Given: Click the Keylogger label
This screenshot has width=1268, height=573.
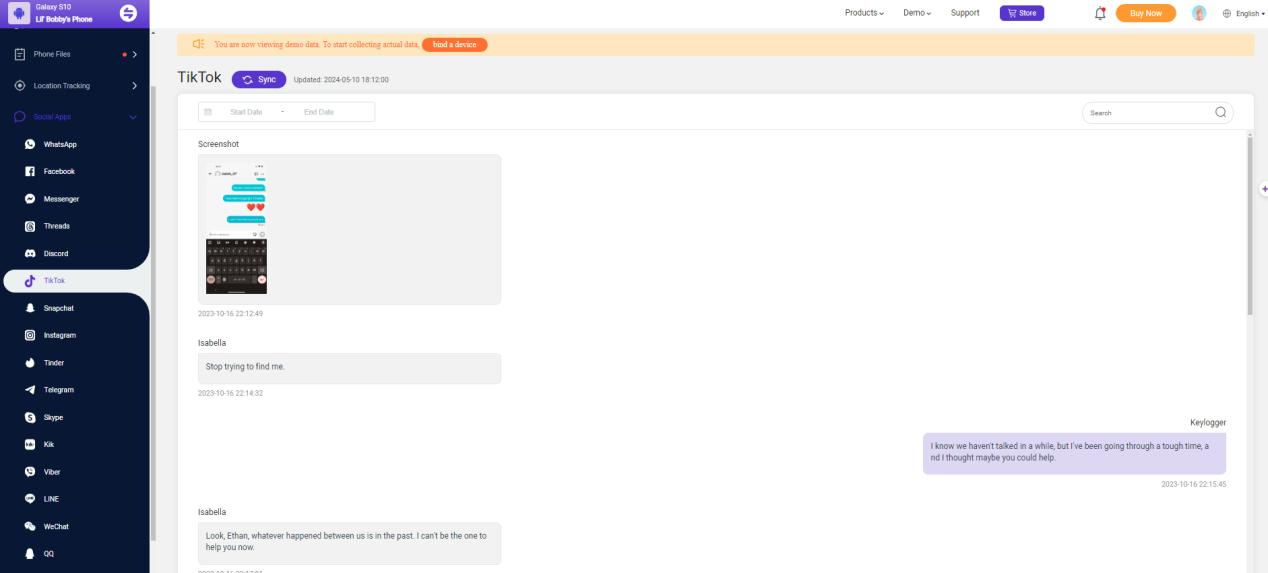Looking at the screenshot, I should click(x=1207, y=423).
